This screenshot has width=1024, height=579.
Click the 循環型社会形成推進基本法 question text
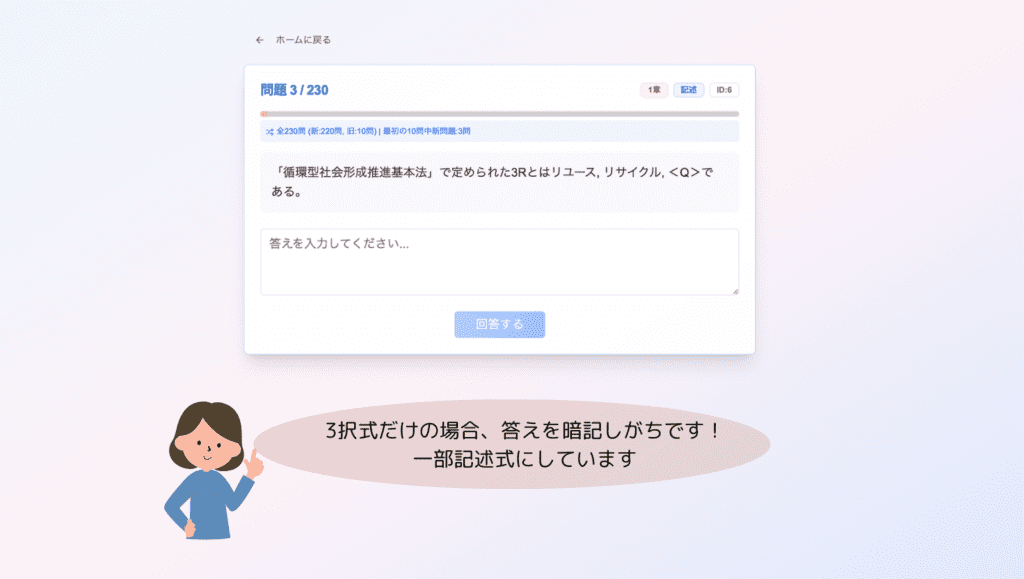355,172
